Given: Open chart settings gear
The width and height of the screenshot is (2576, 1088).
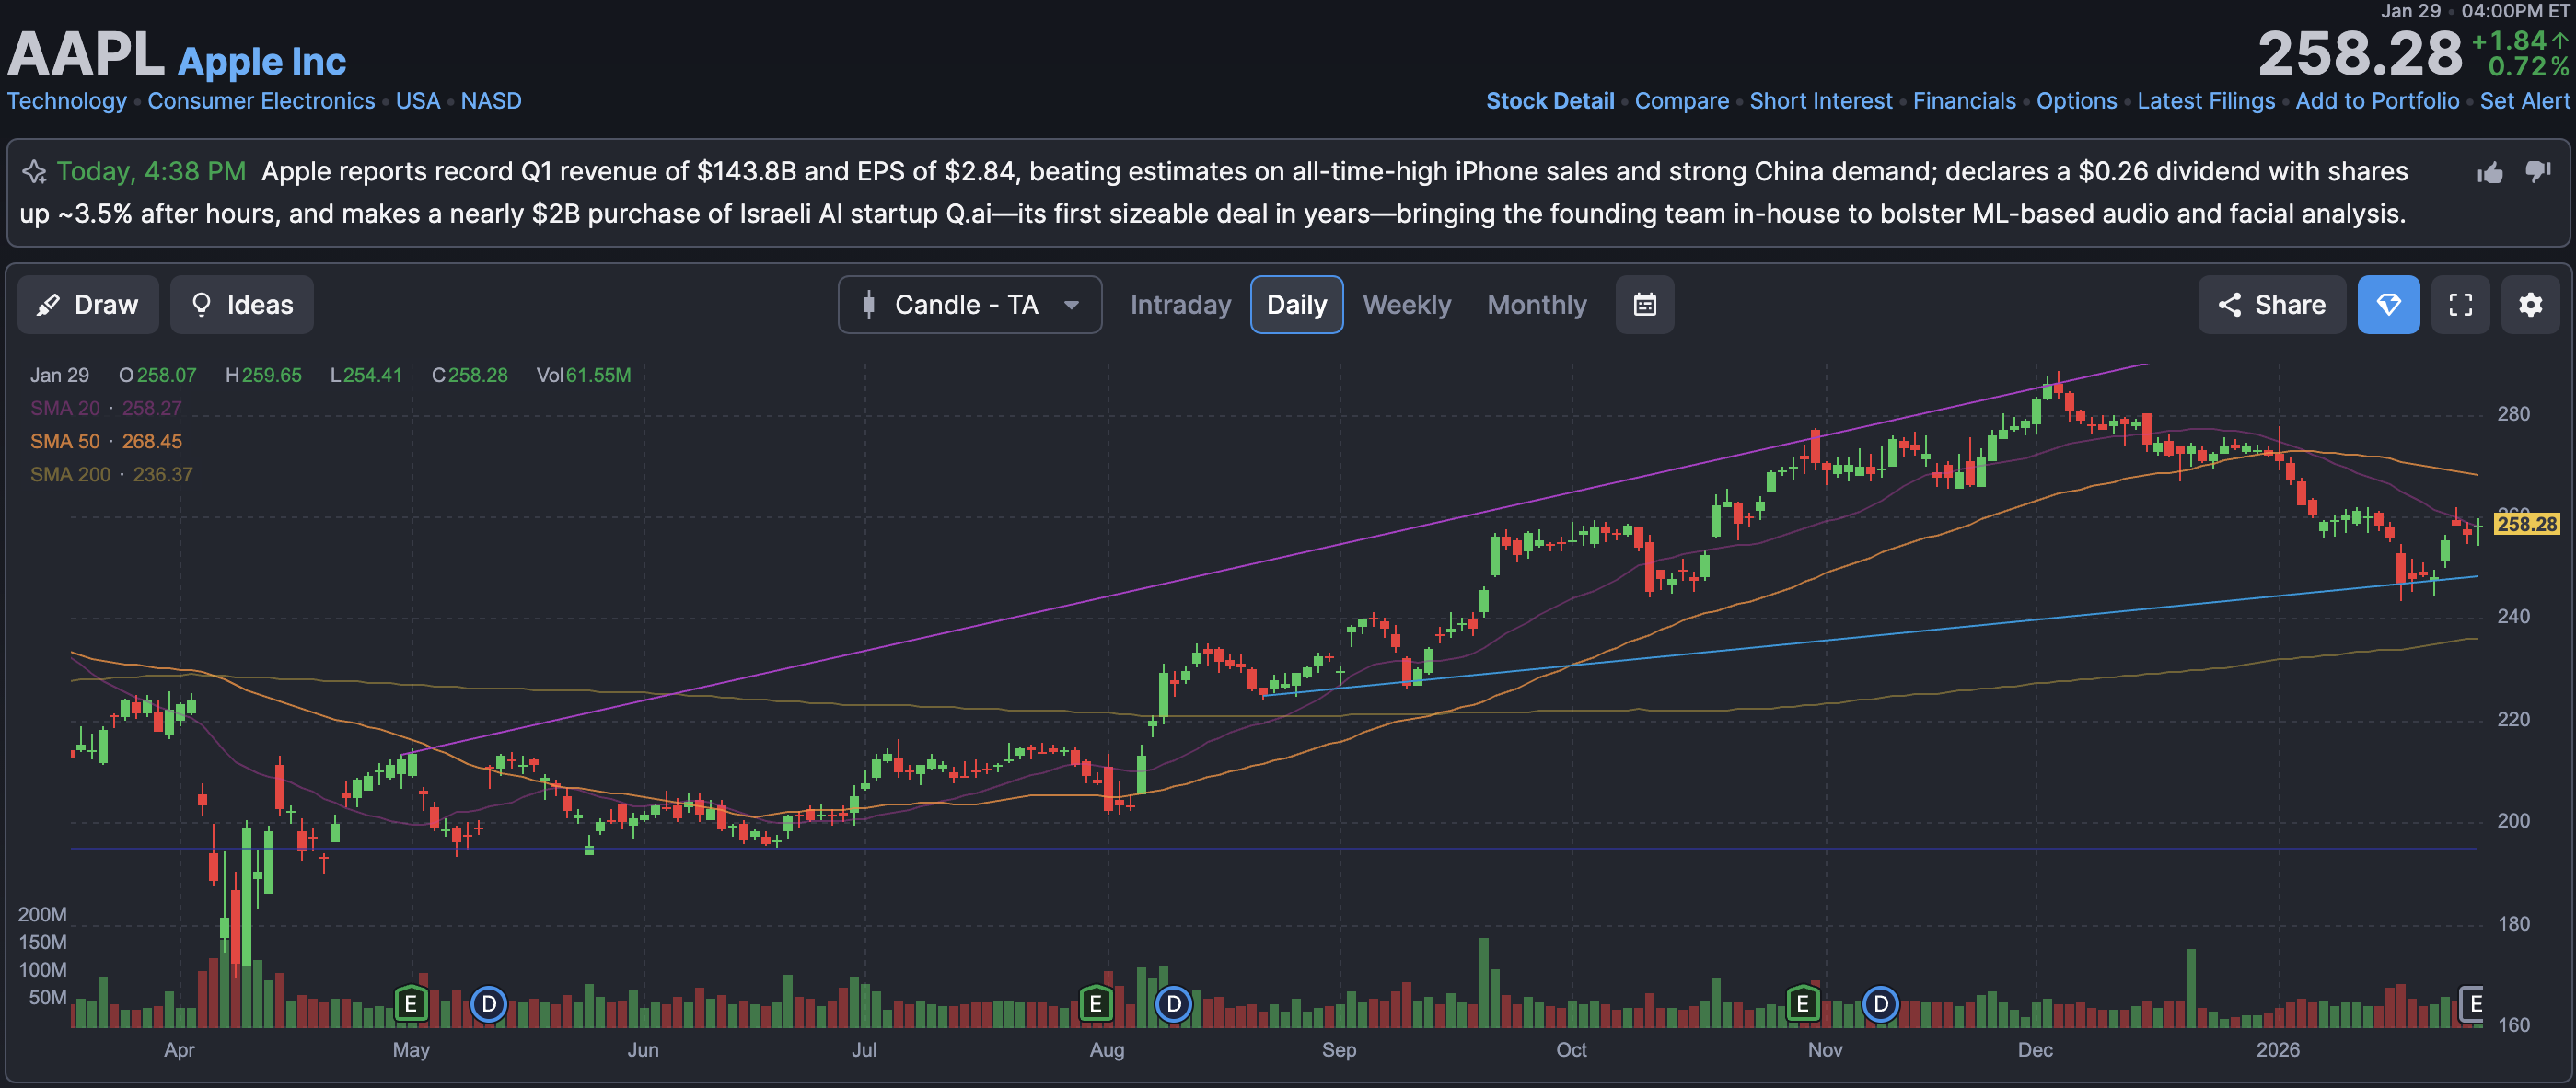Looking at the screenshot, I should click(x=2530, y=305).
